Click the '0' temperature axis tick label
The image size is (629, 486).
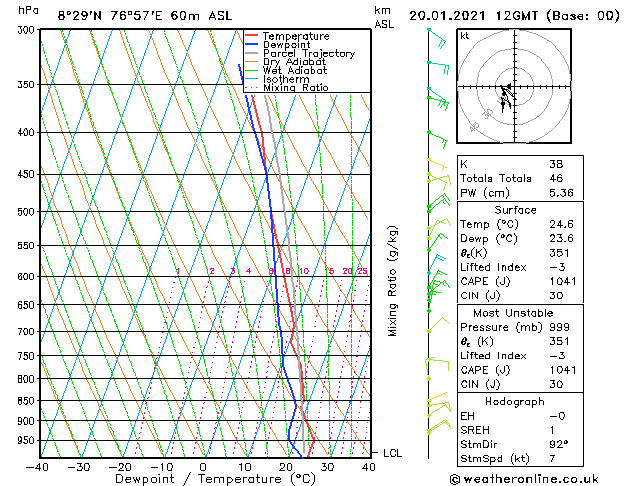[x=203, y=467]
